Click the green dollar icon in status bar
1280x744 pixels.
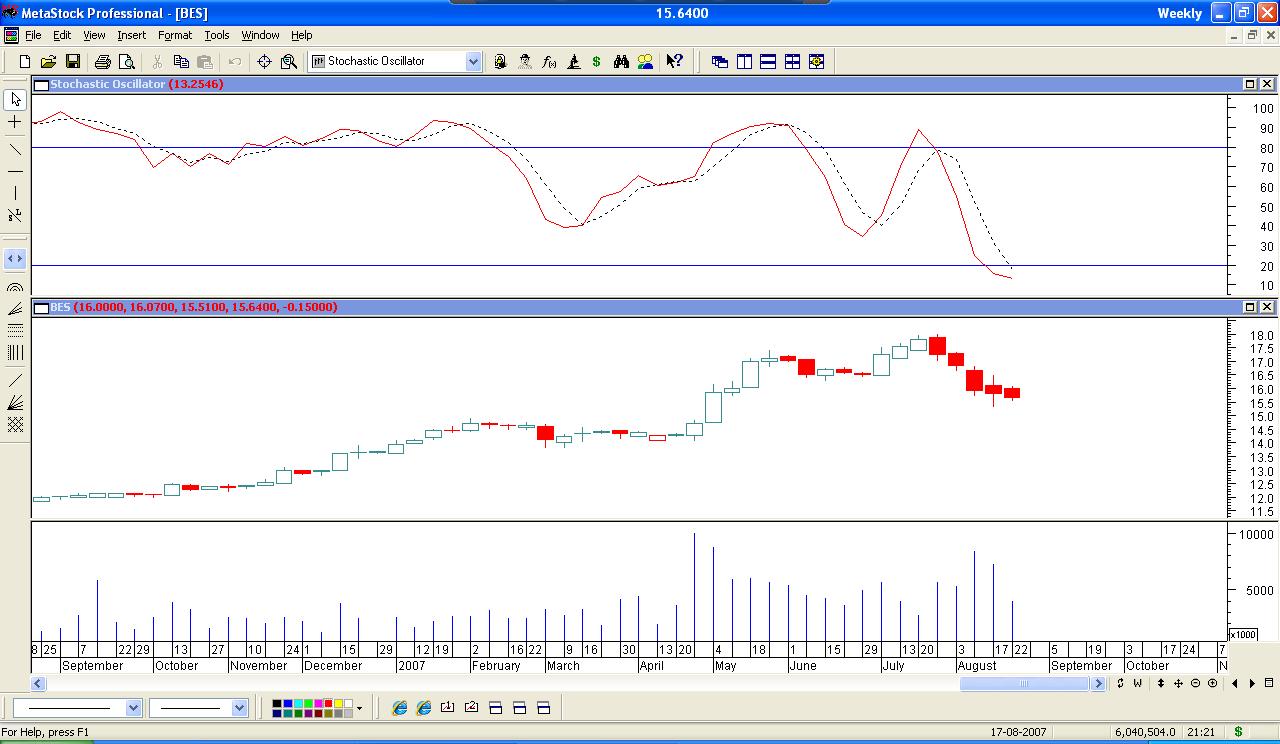click(x=1238, y=732)
